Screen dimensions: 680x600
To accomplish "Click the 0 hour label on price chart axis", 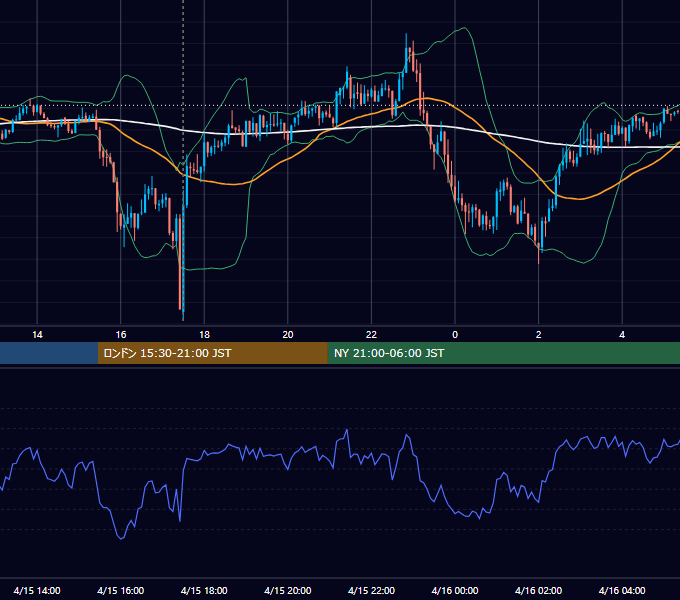I will 455,335.
